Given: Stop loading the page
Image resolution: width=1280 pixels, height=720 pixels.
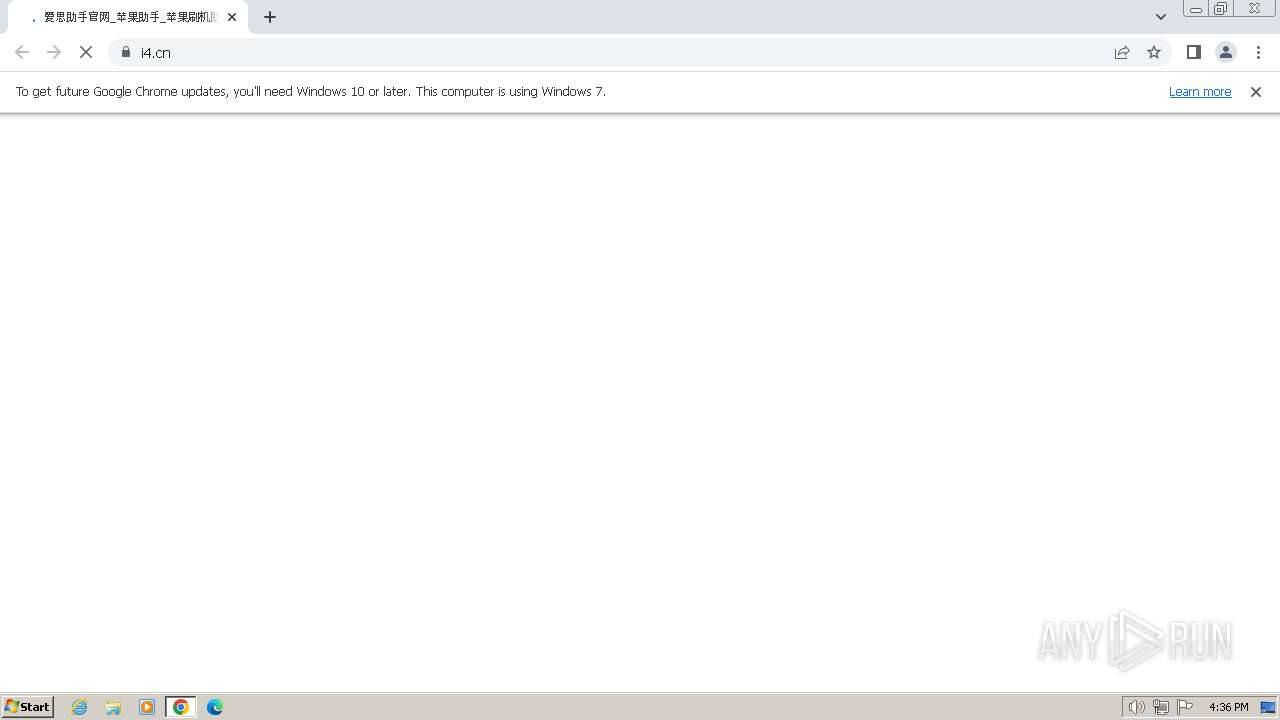Looking at the screenshot, I should tap(86, 52).
